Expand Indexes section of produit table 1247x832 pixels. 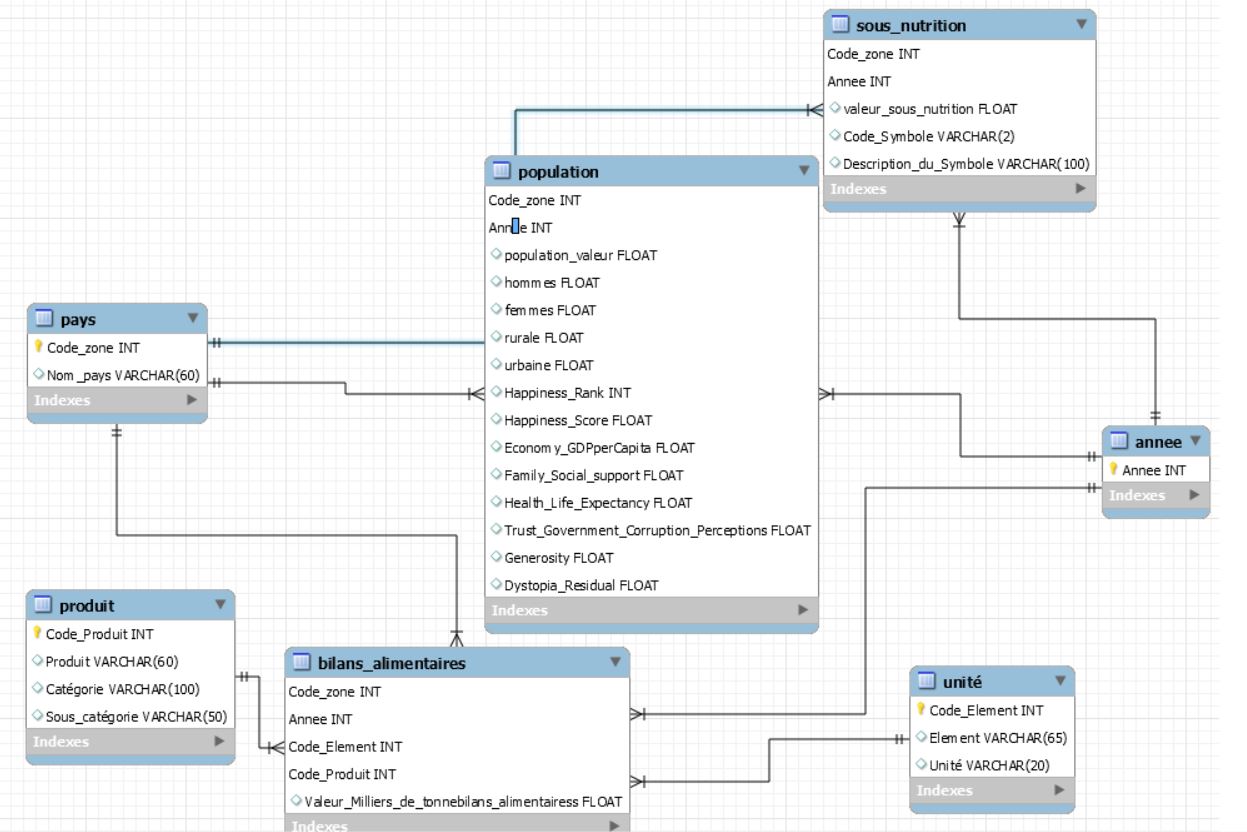tap(219, 742)
